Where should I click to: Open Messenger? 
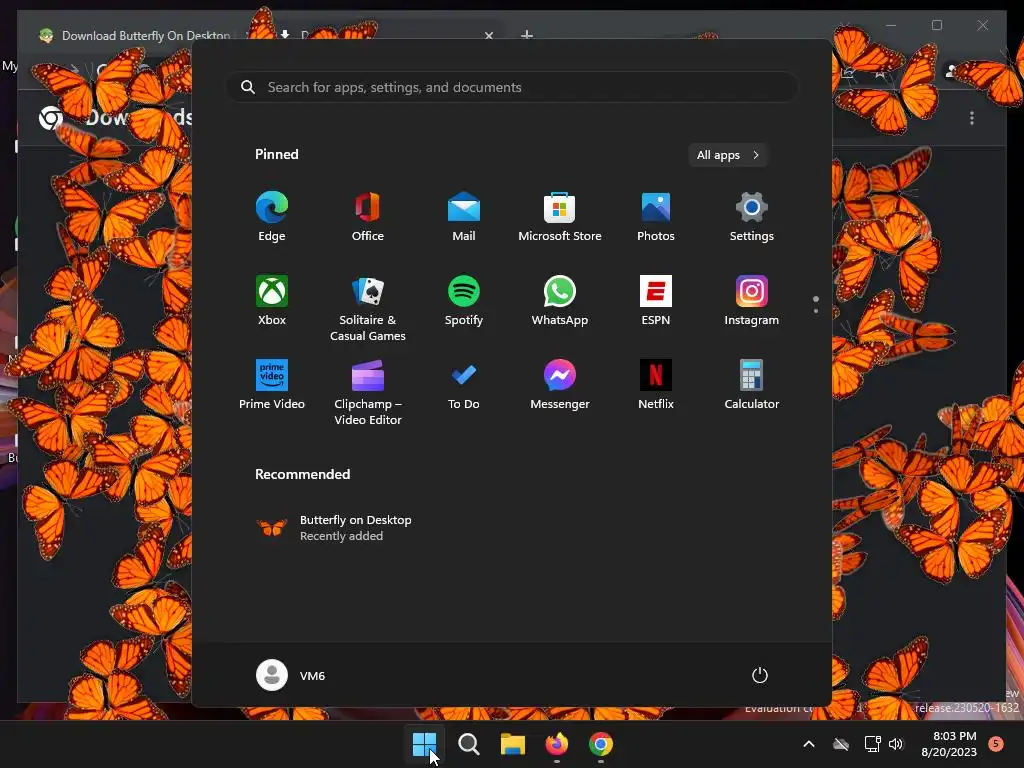(x=560, y=385)
